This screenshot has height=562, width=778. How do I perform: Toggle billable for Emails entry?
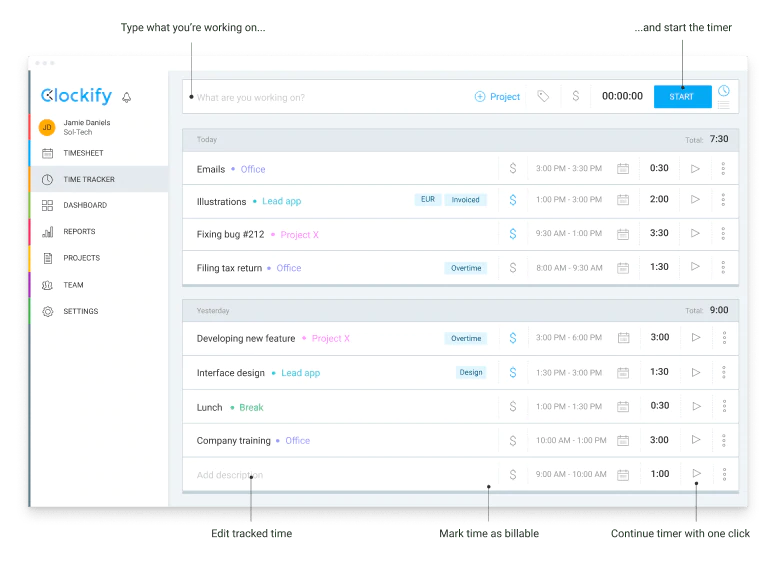pyautogui.click(x=513, y=168)
